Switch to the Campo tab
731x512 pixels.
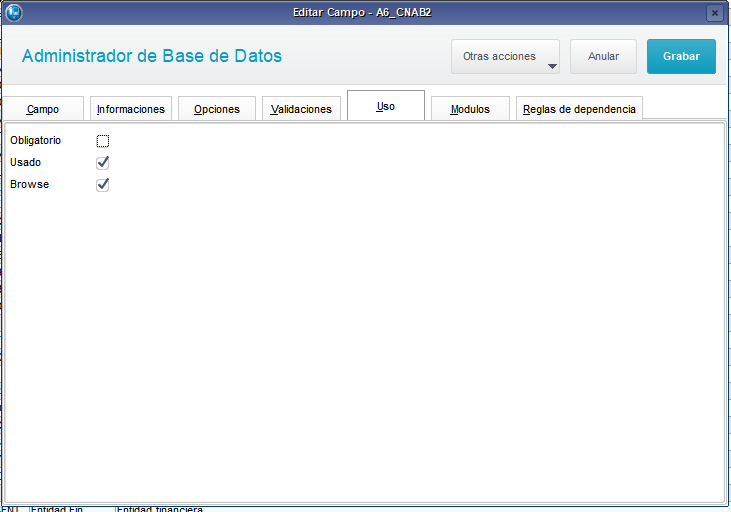click(43, 109)
